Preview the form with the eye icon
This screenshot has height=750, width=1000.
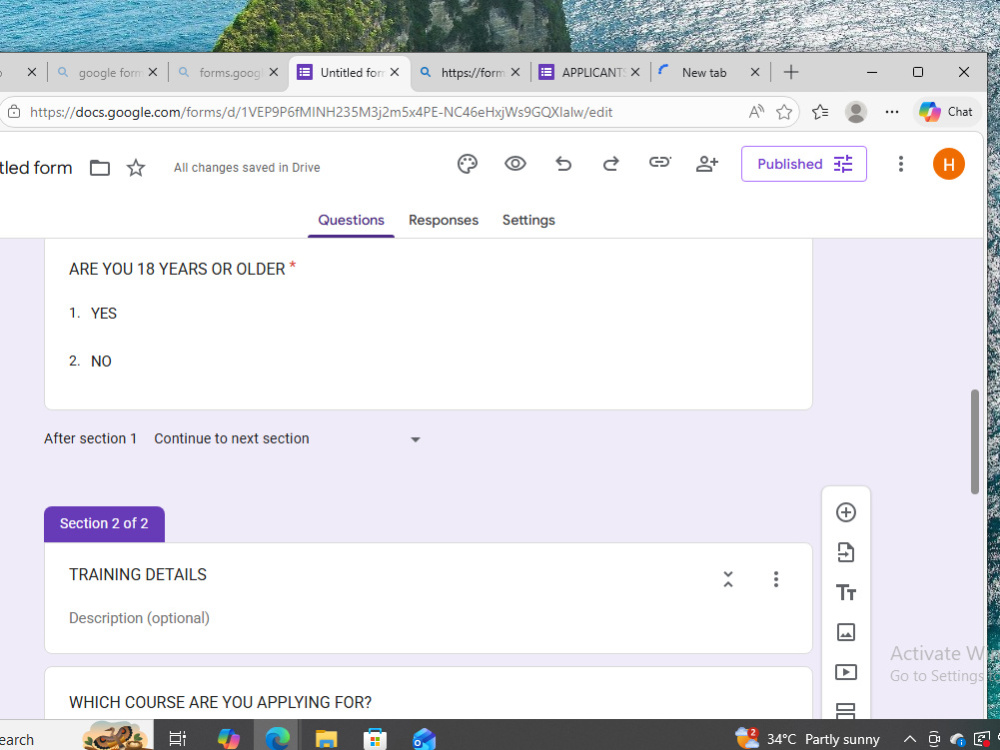[515, 164]
